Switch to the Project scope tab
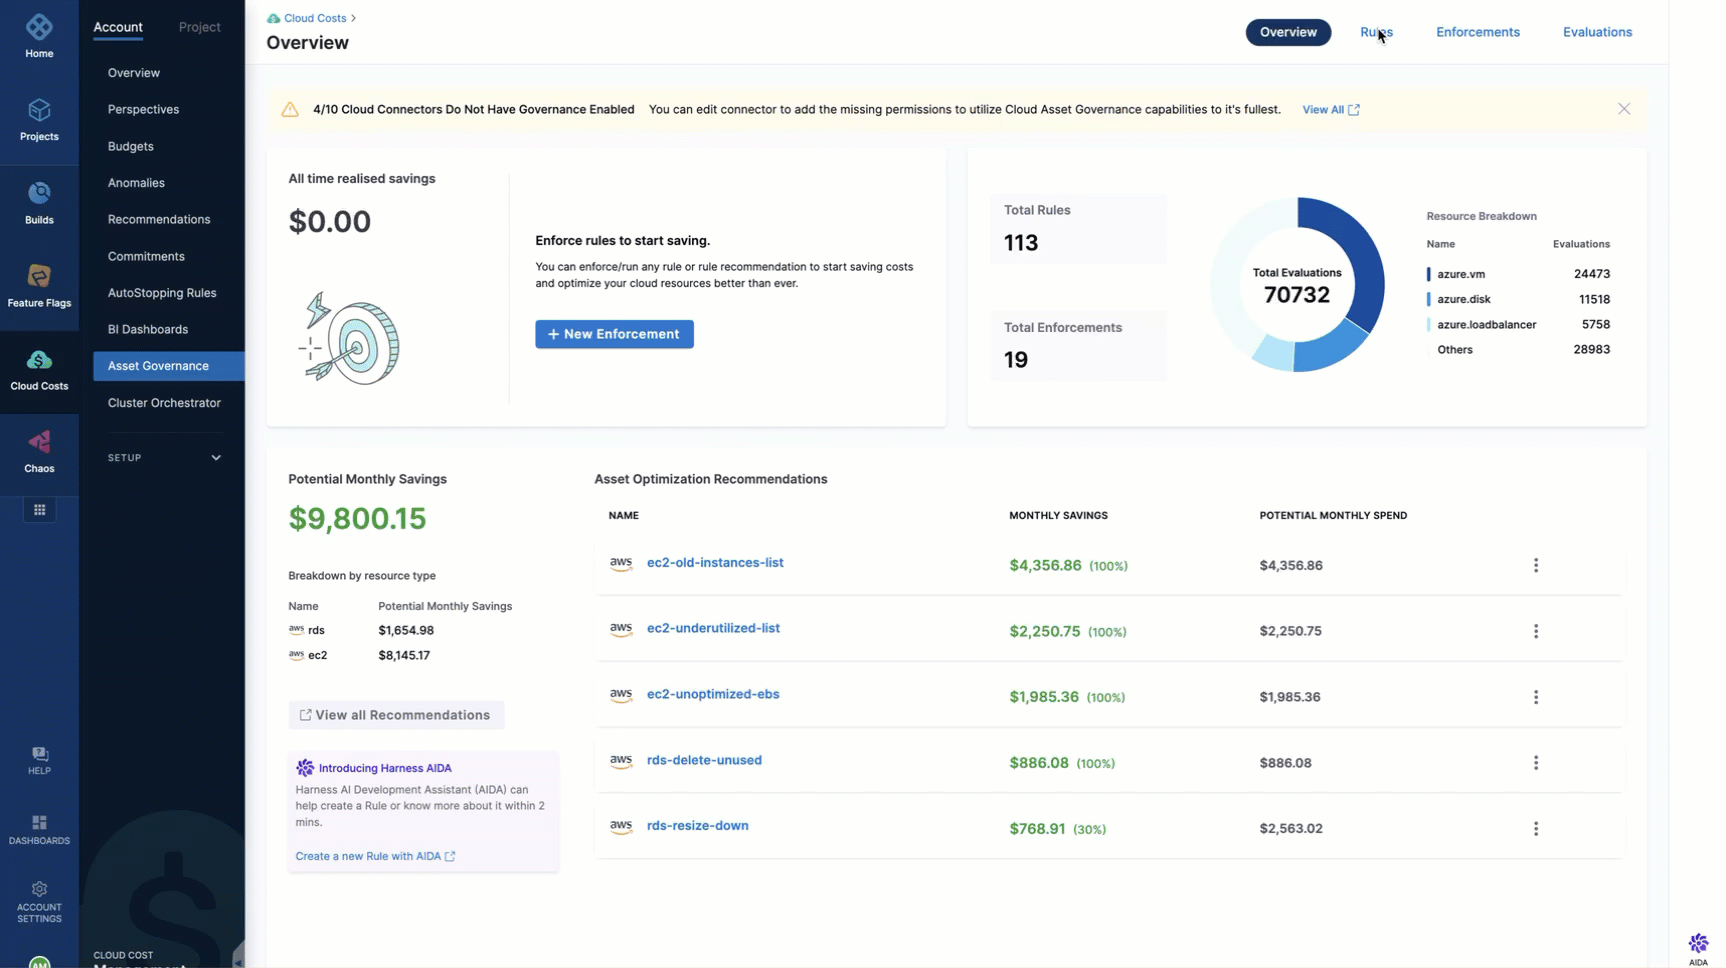This screenshot has width=1726, height=968. 199,27
